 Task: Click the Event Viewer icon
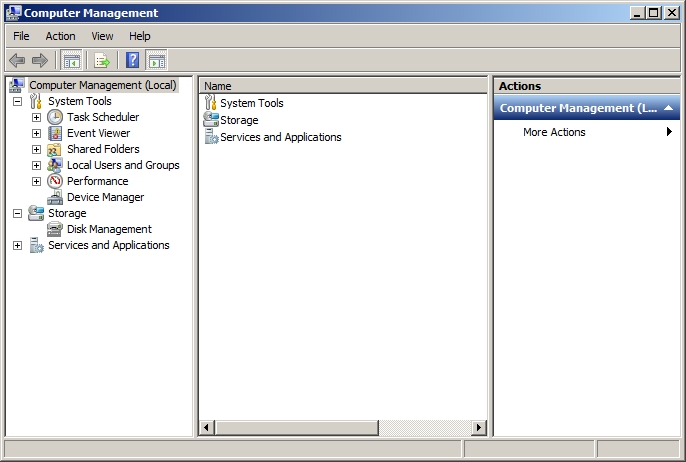tap(55, 133)
